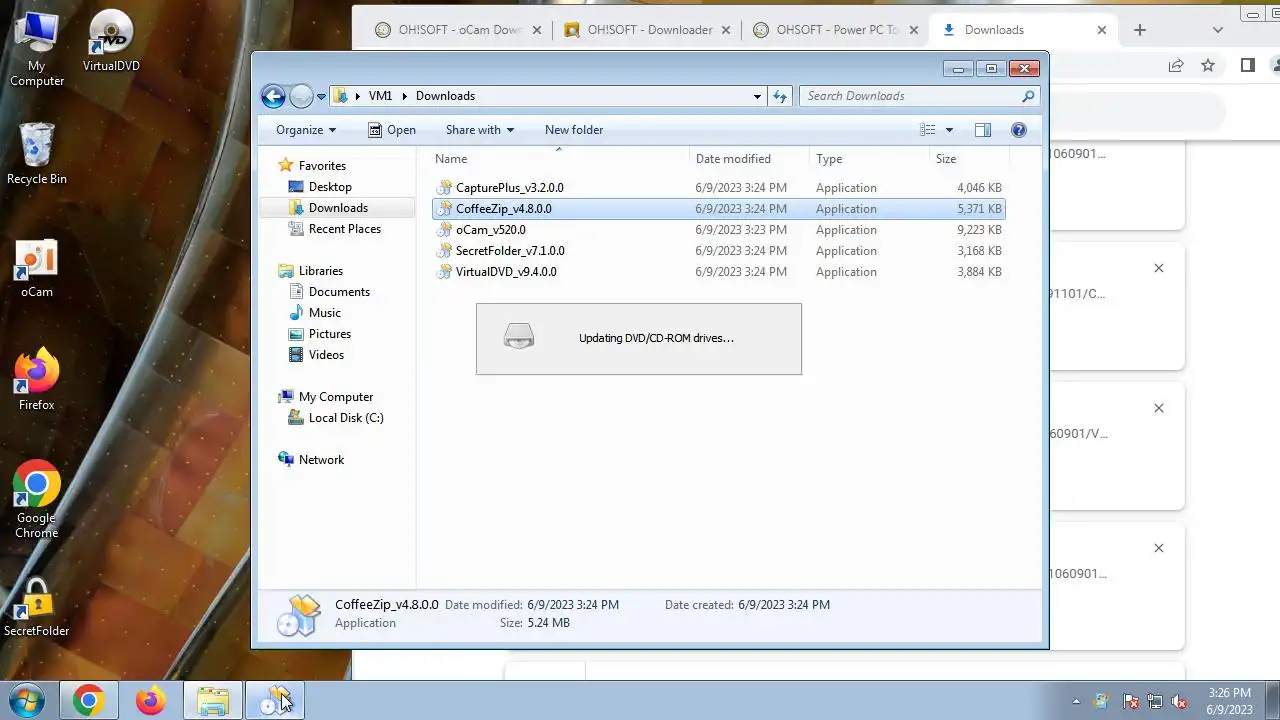Launch oCam from the desktop
1280x720 pixels.
coord(37,268)
